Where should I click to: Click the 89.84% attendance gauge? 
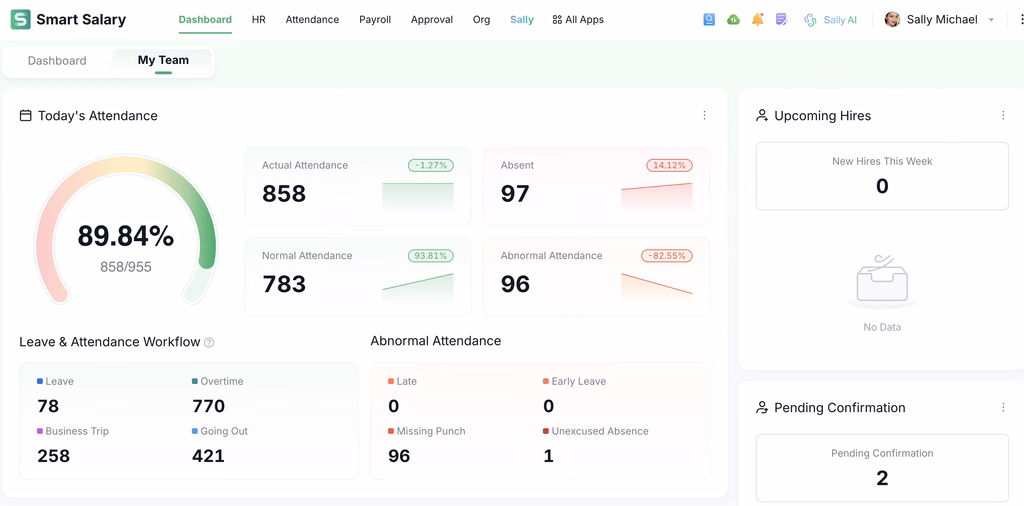coord(125,229)
